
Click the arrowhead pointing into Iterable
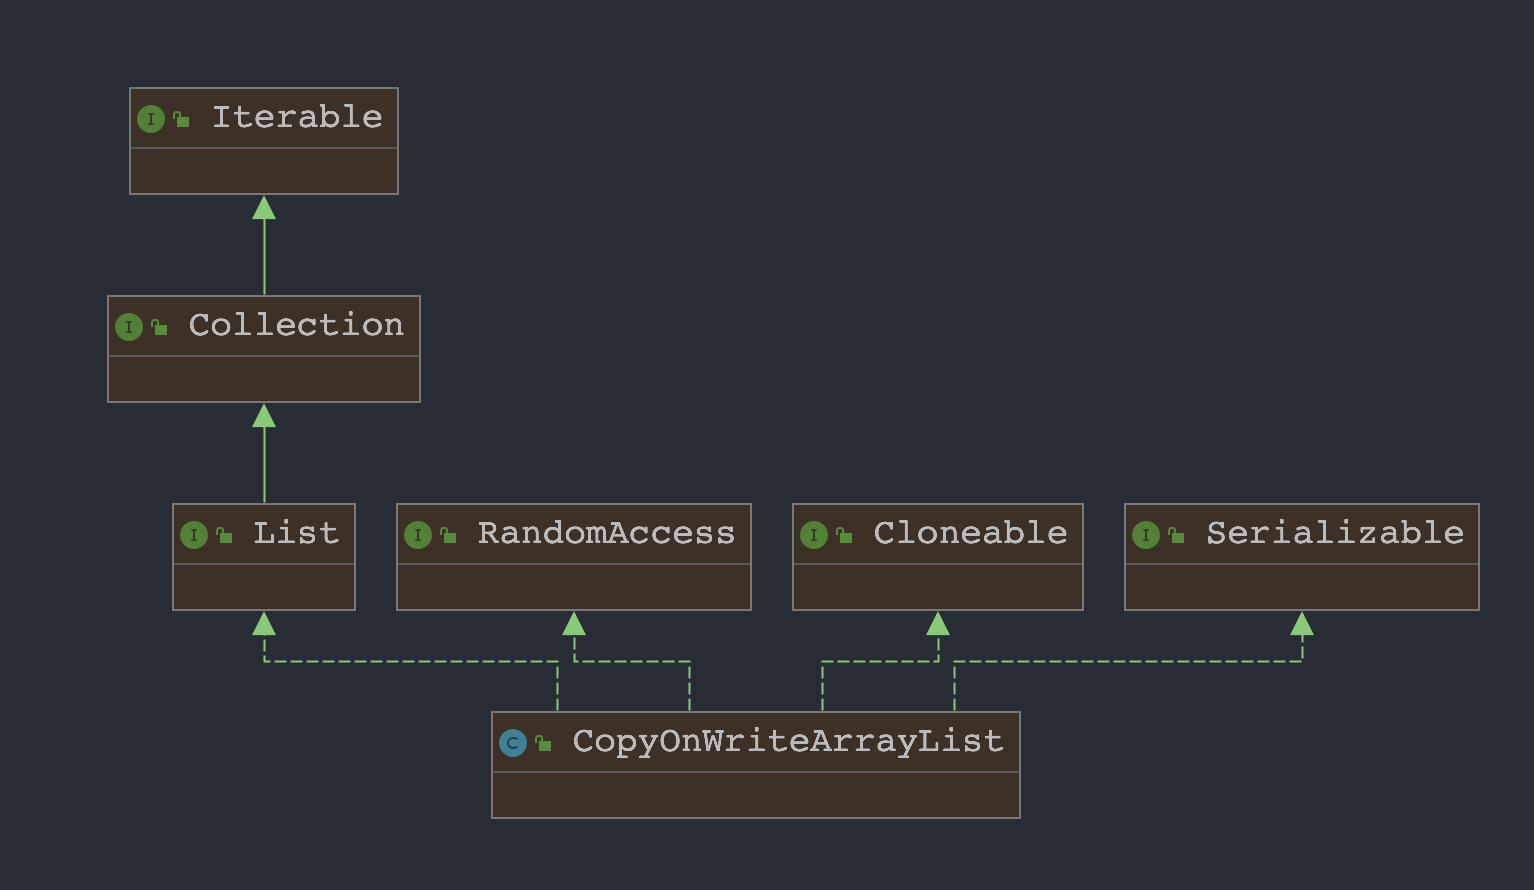point(264,207)
